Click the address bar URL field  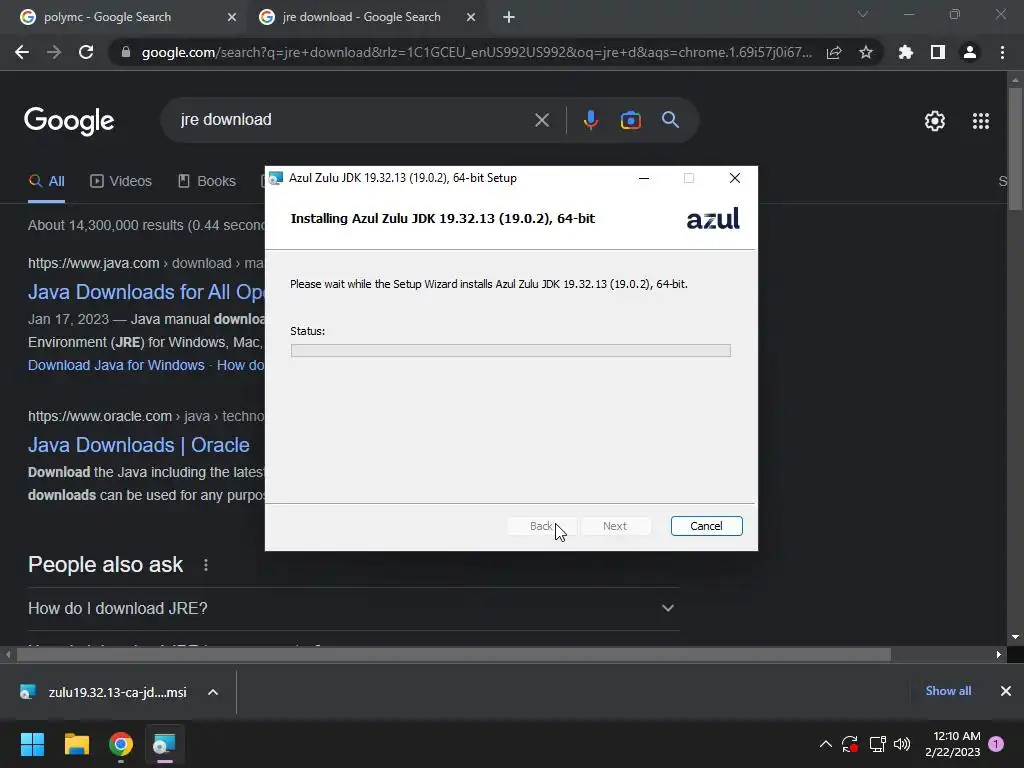pyautogui.click(x=477, y=52)
